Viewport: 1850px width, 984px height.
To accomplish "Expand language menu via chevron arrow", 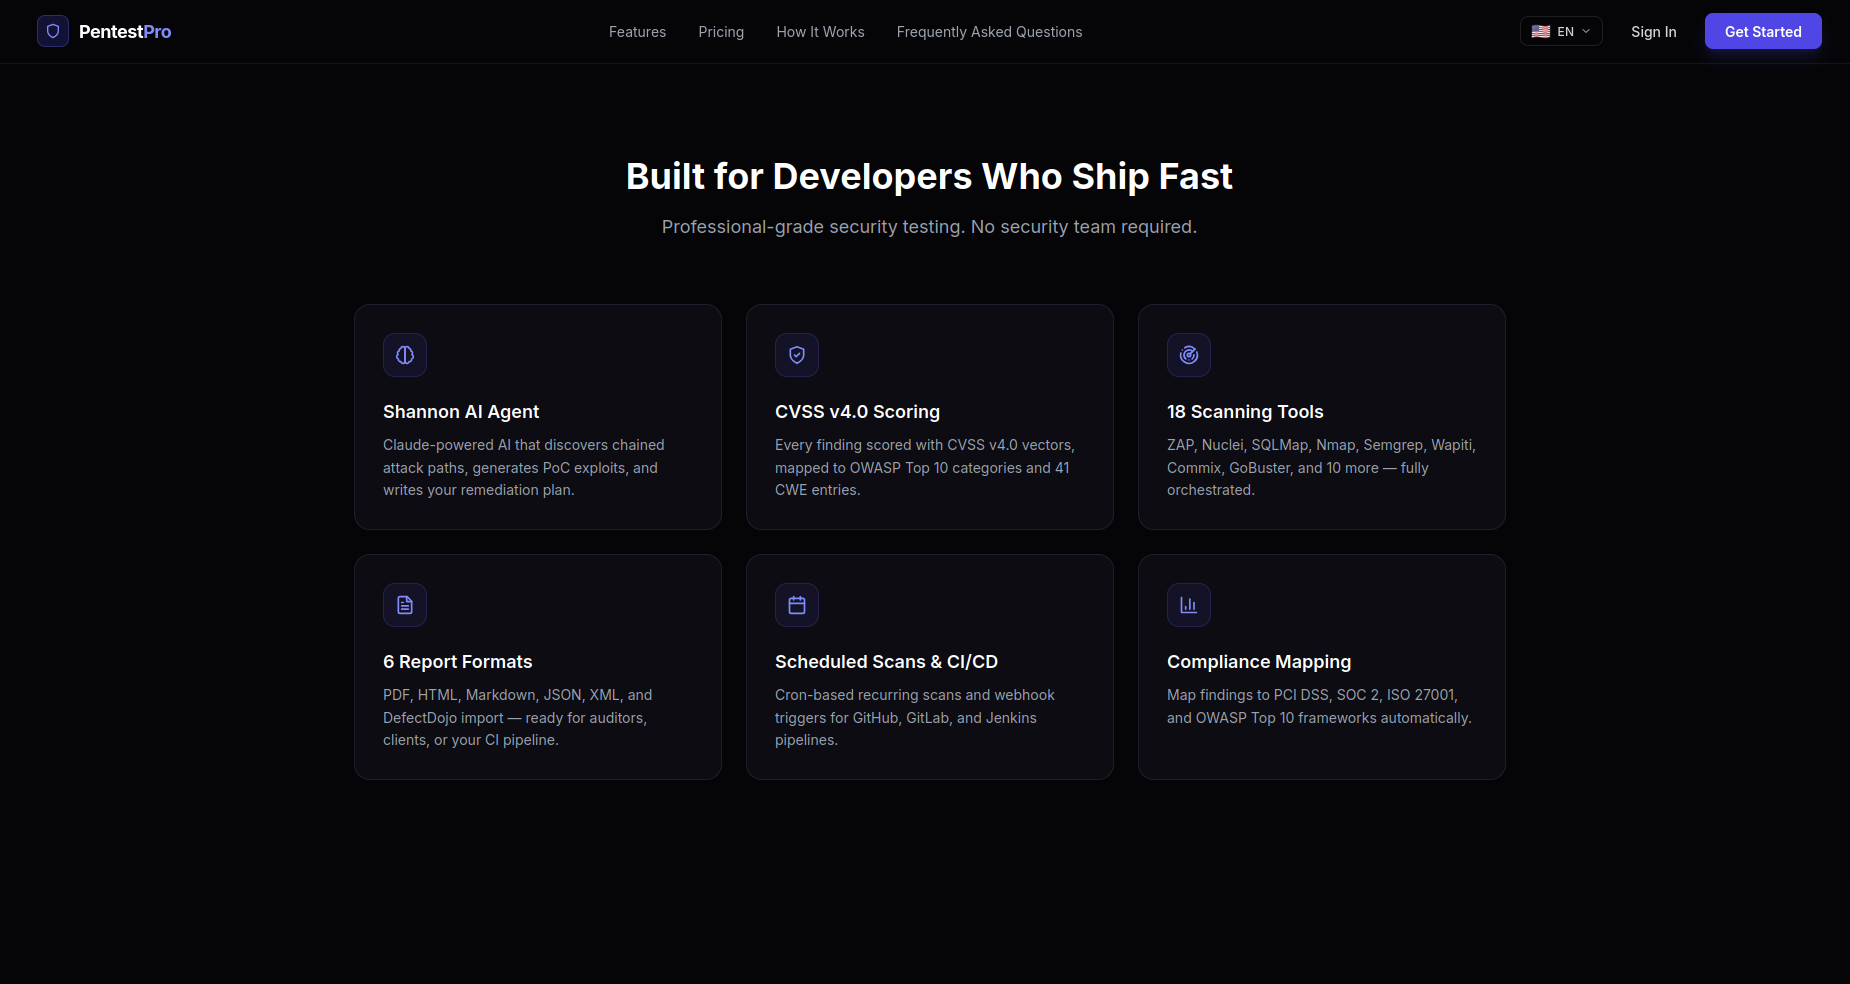I will click(x=1586, y=32).
